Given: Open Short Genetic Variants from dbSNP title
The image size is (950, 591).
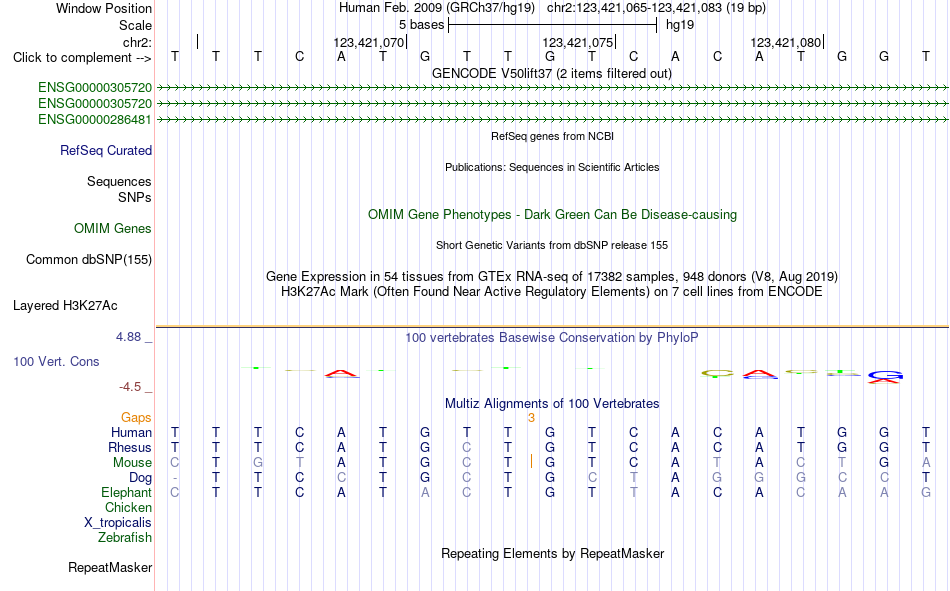Looking at the screenshot, I should [552, 245].
